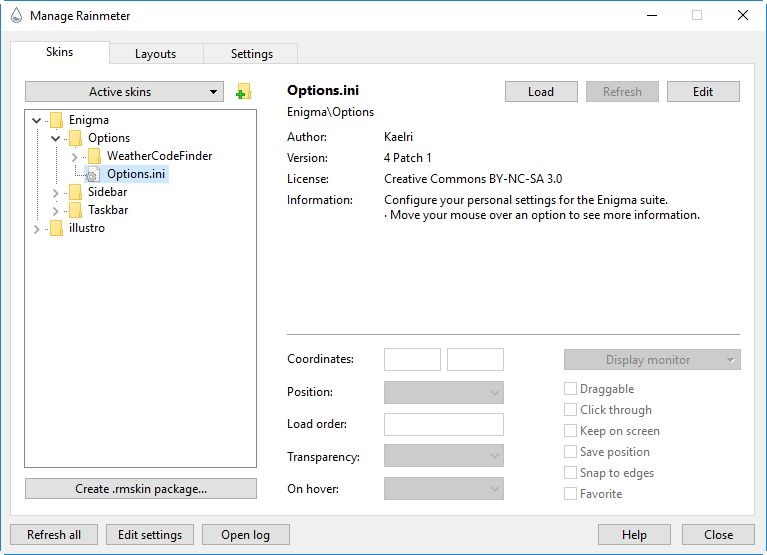Toggle the Click through checkbox

[570, 410]
